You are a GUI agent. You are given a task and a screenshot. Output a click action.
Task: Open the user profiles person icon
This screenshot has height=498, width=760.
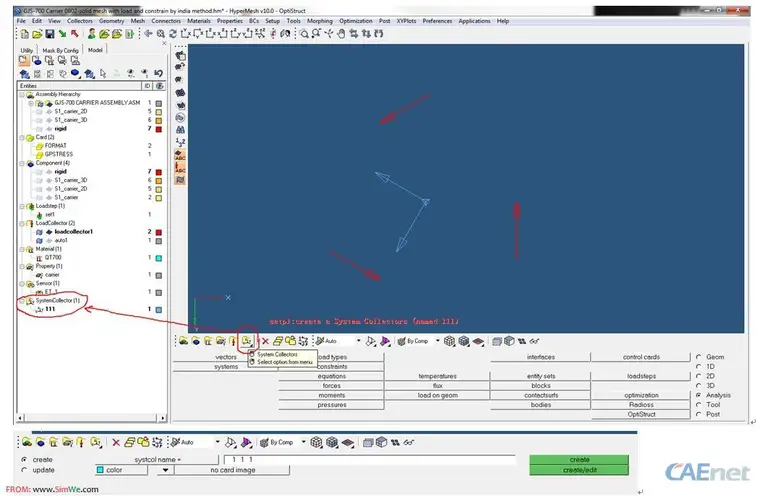91,34
